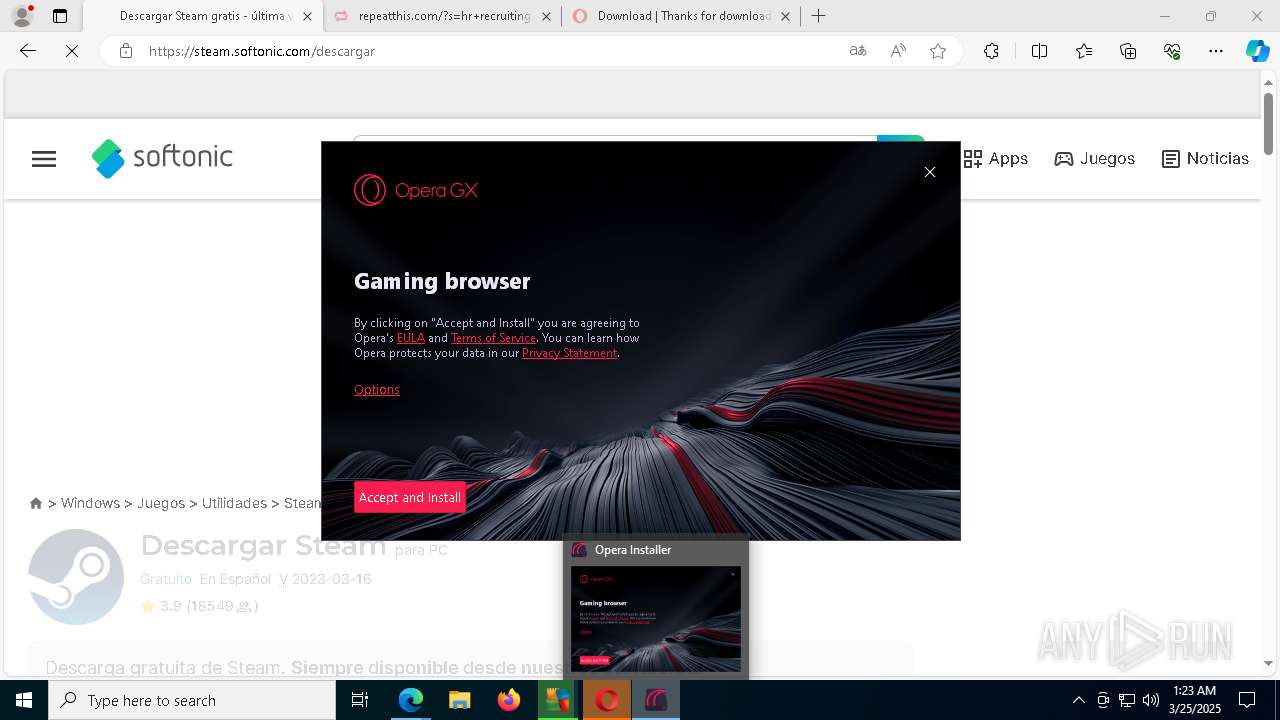The width and height of the screenshot is (1280, 720).
Task: Click Accept and Install in Opera GX installer
Action: point(409,497)
